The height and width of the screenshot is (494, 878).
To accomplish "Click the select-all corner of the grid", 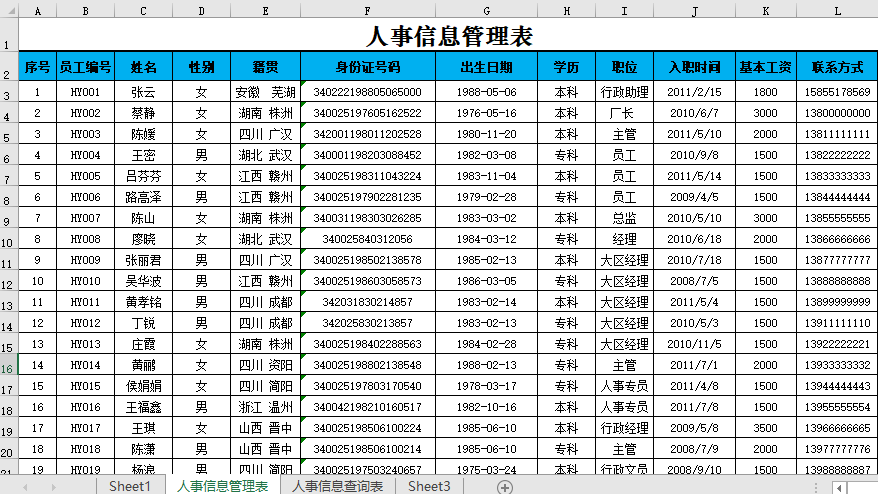I will pyautogui.click(x=9, y=11).
